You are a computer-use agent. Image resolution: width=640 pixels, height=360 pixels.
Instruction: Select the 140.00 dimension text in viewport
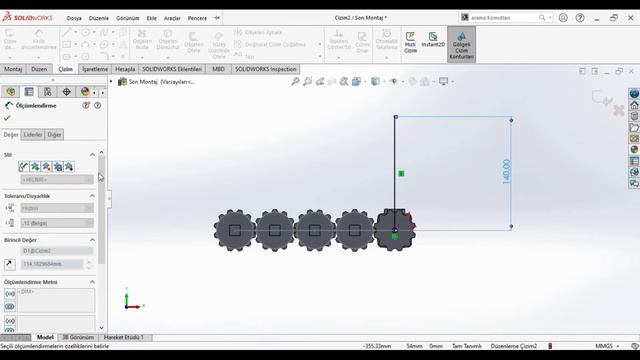(507, 172)
